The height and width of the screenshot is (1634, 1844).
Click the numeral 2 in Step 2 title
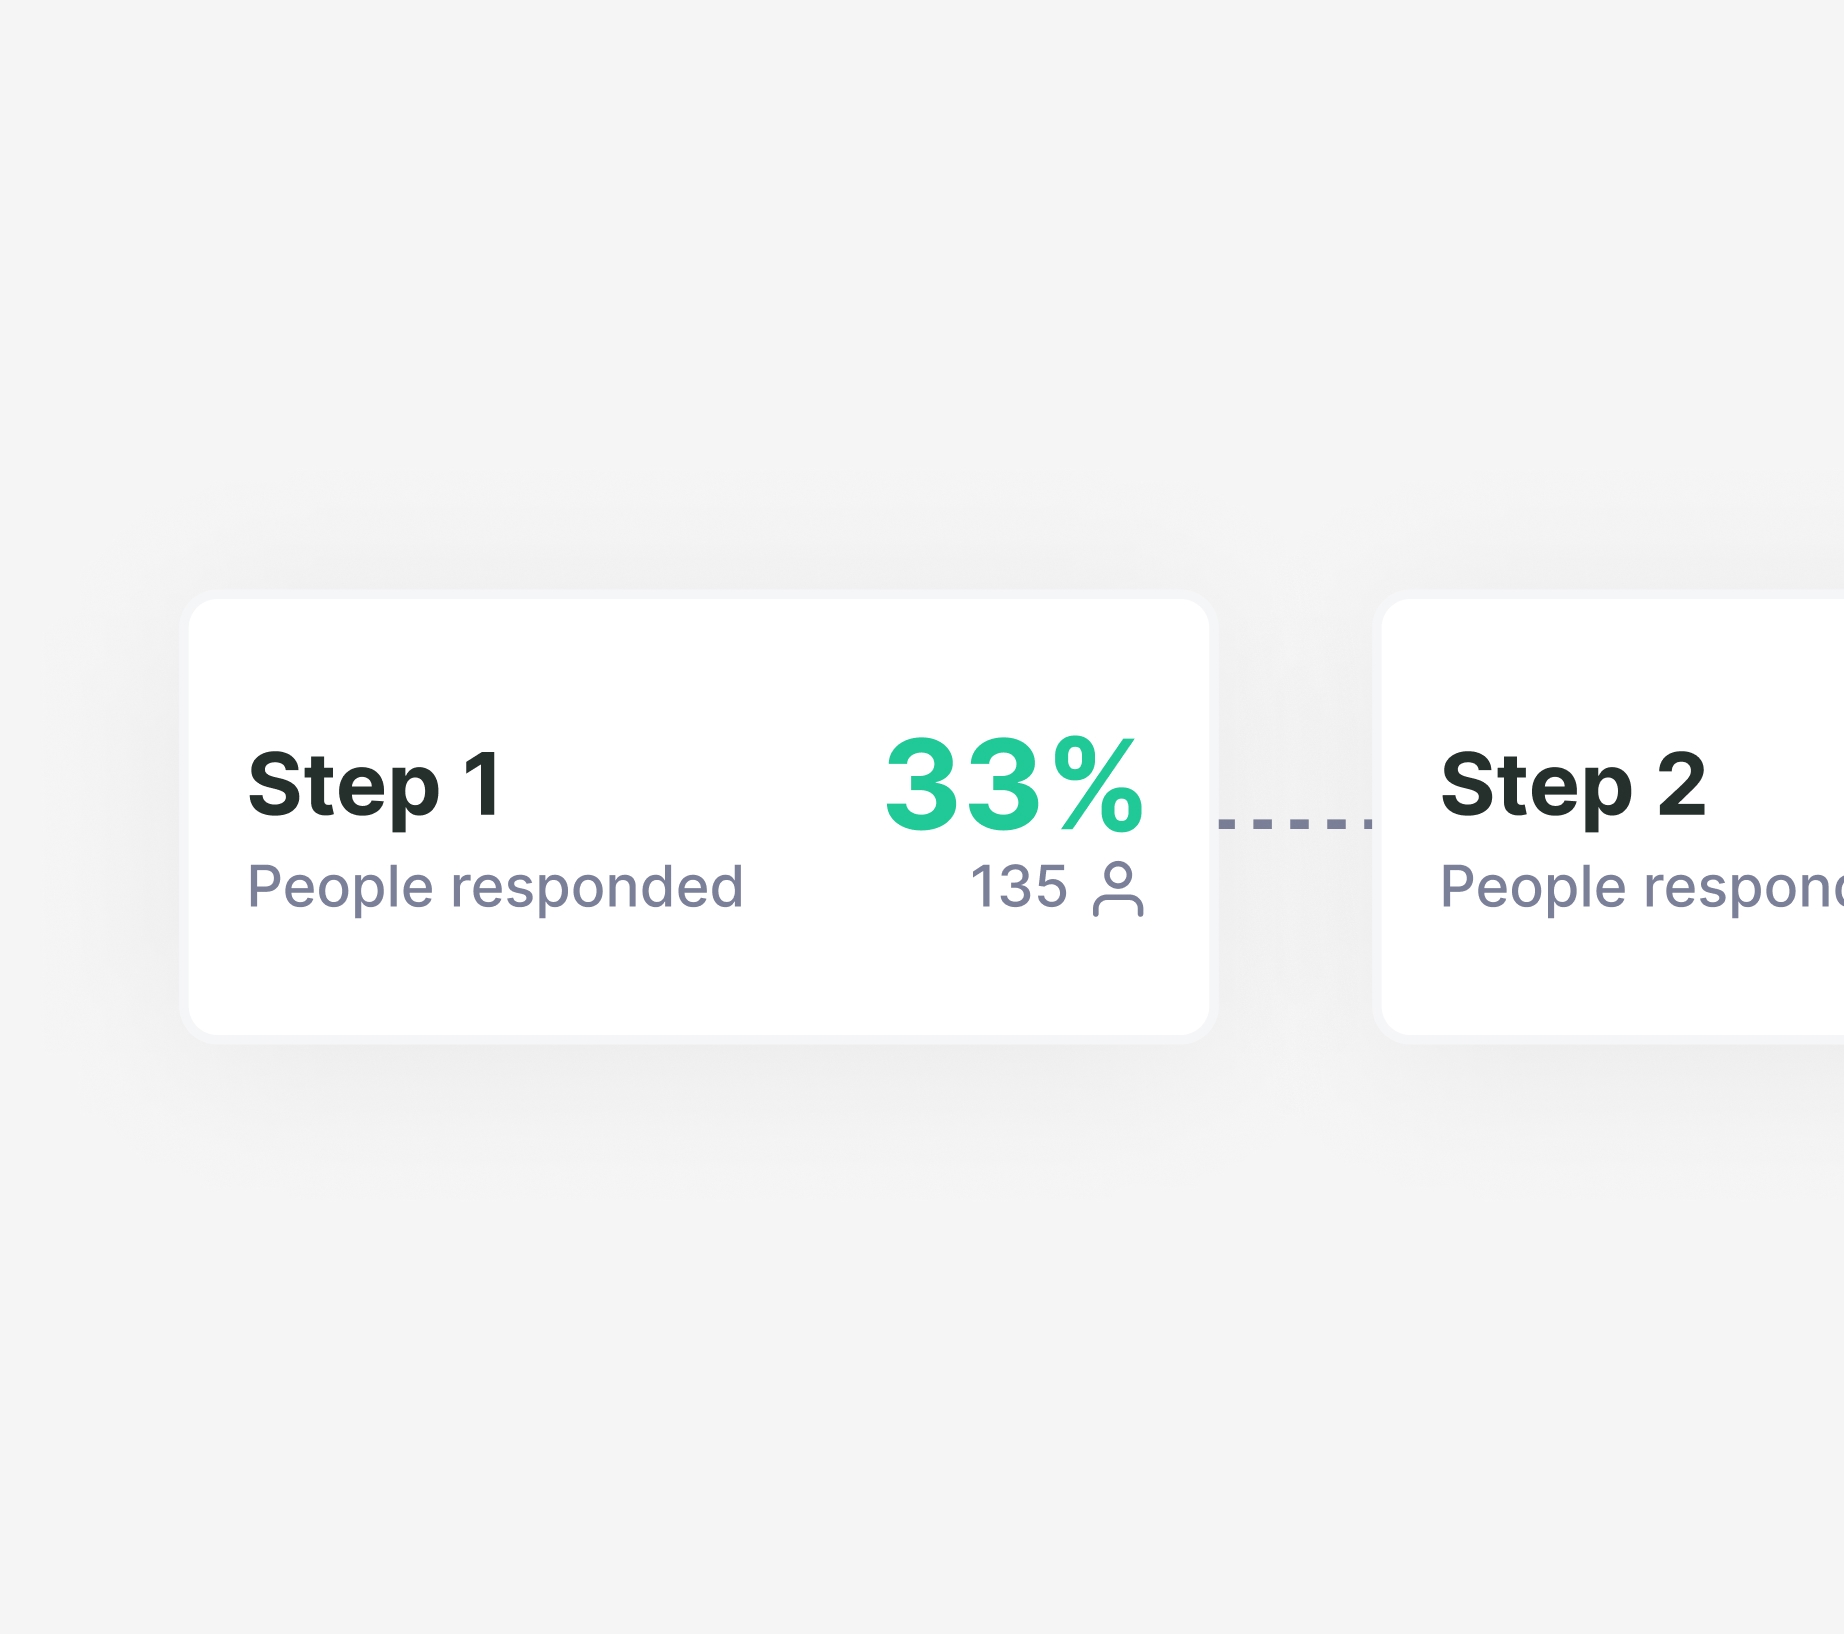tap(1681, 784)
